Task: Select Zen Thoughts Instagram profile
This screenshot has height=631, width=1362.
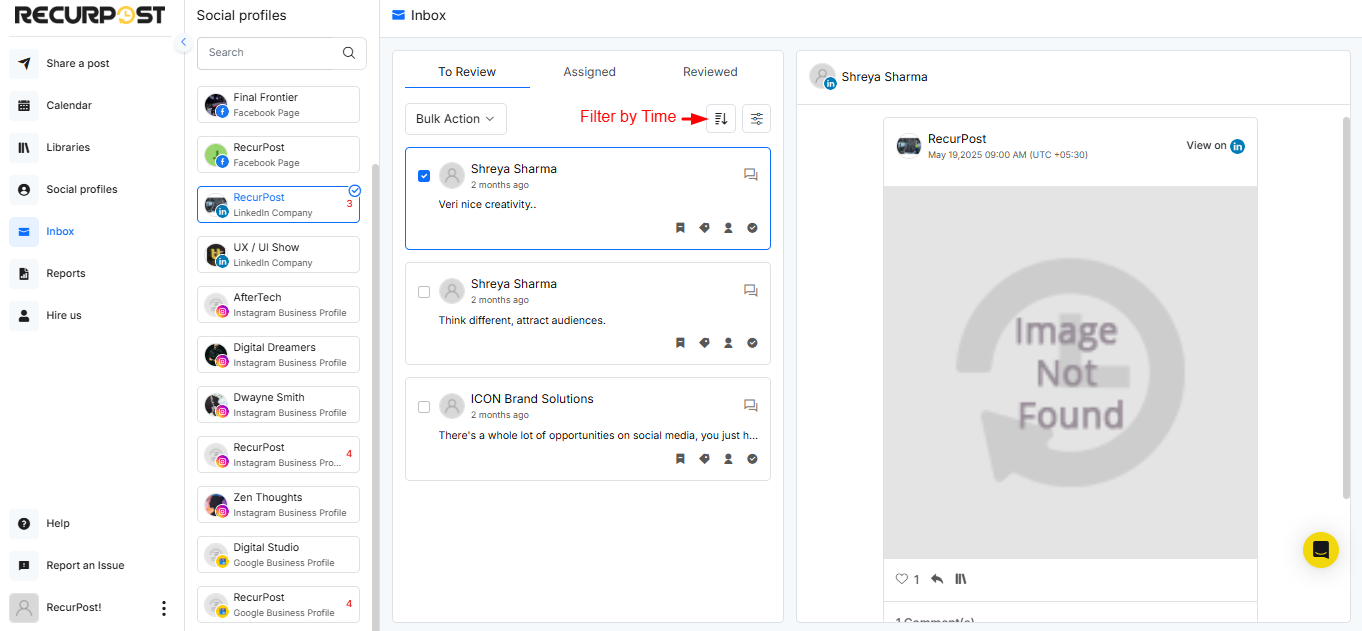Action: [x=278, y=504]
